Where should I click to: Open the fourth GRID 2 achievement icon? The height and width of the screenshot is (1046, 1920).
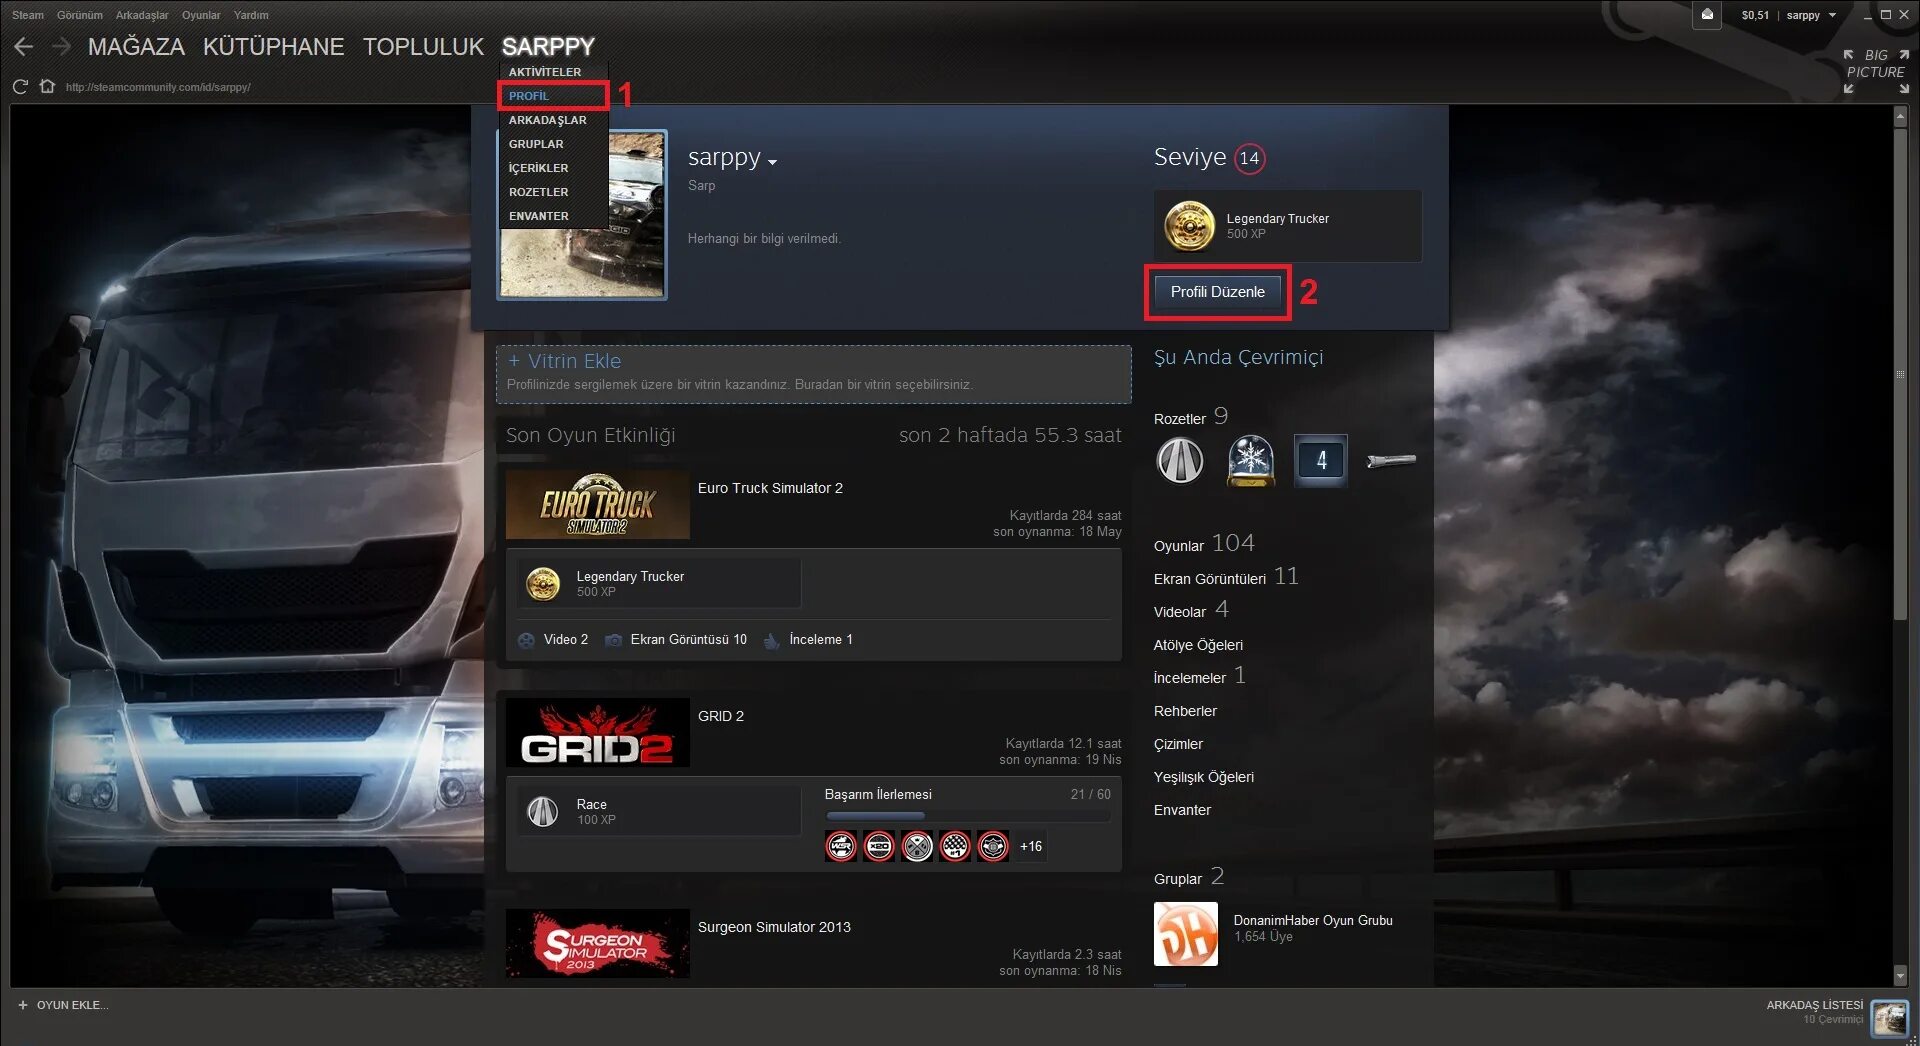point(955,846)
